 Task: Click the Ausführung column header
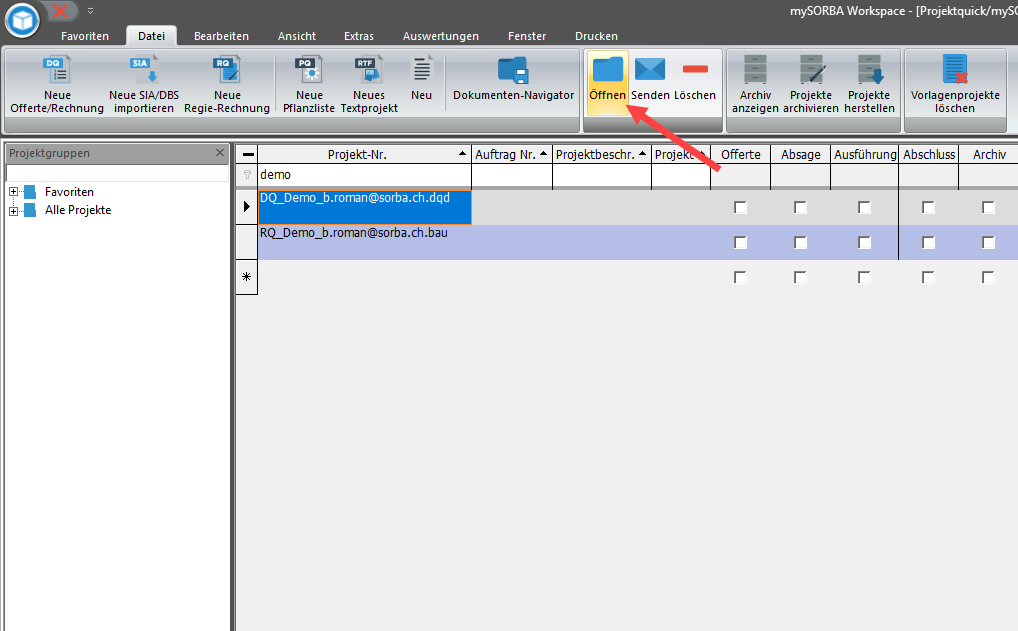[x=865, y=155]
